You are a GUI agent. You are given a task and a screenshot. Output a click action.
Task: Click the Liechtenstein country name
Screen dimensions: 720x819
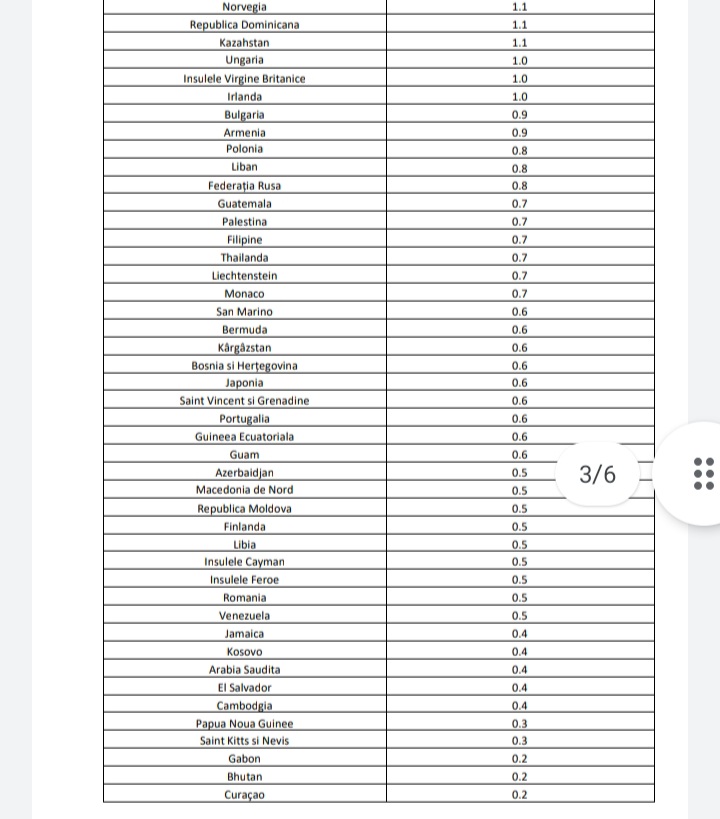pos(245,276)
